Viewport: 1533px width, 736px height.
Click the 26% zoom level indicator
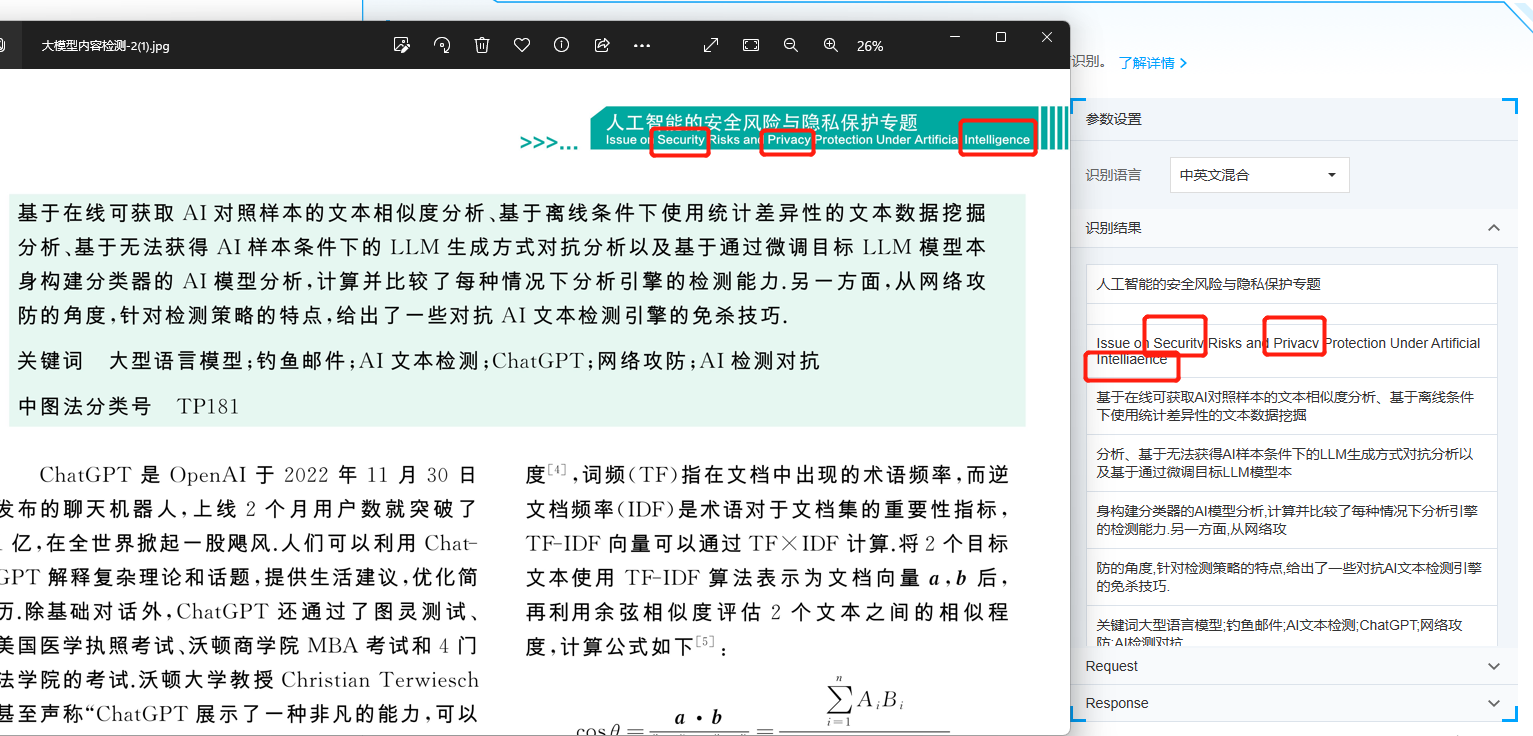(870, 46)
